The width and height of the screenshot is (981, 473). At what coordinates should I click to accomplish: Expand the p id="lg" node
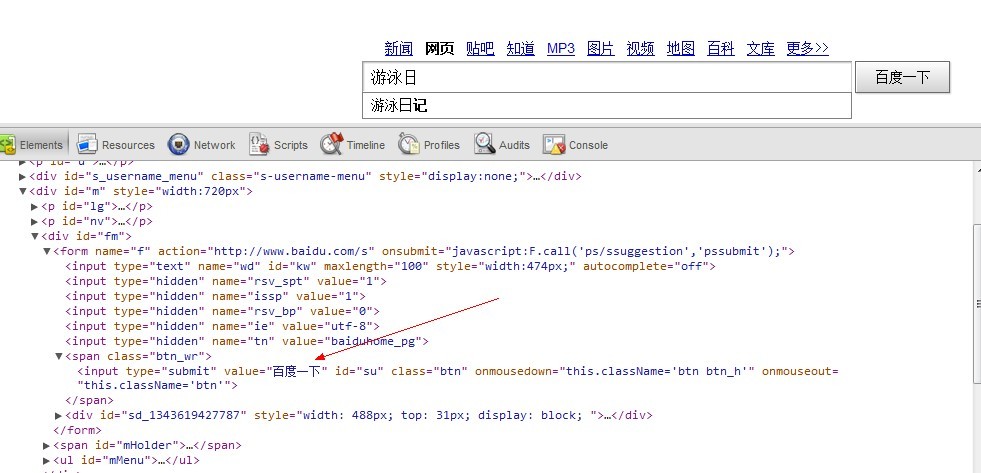35,206
